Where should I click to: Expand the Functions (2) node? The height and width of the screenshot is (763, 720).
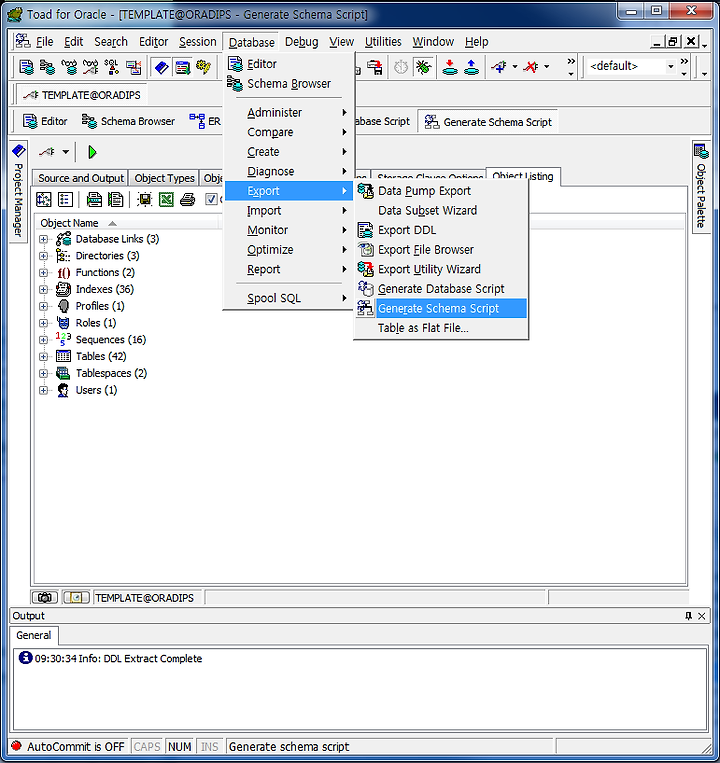43,272
